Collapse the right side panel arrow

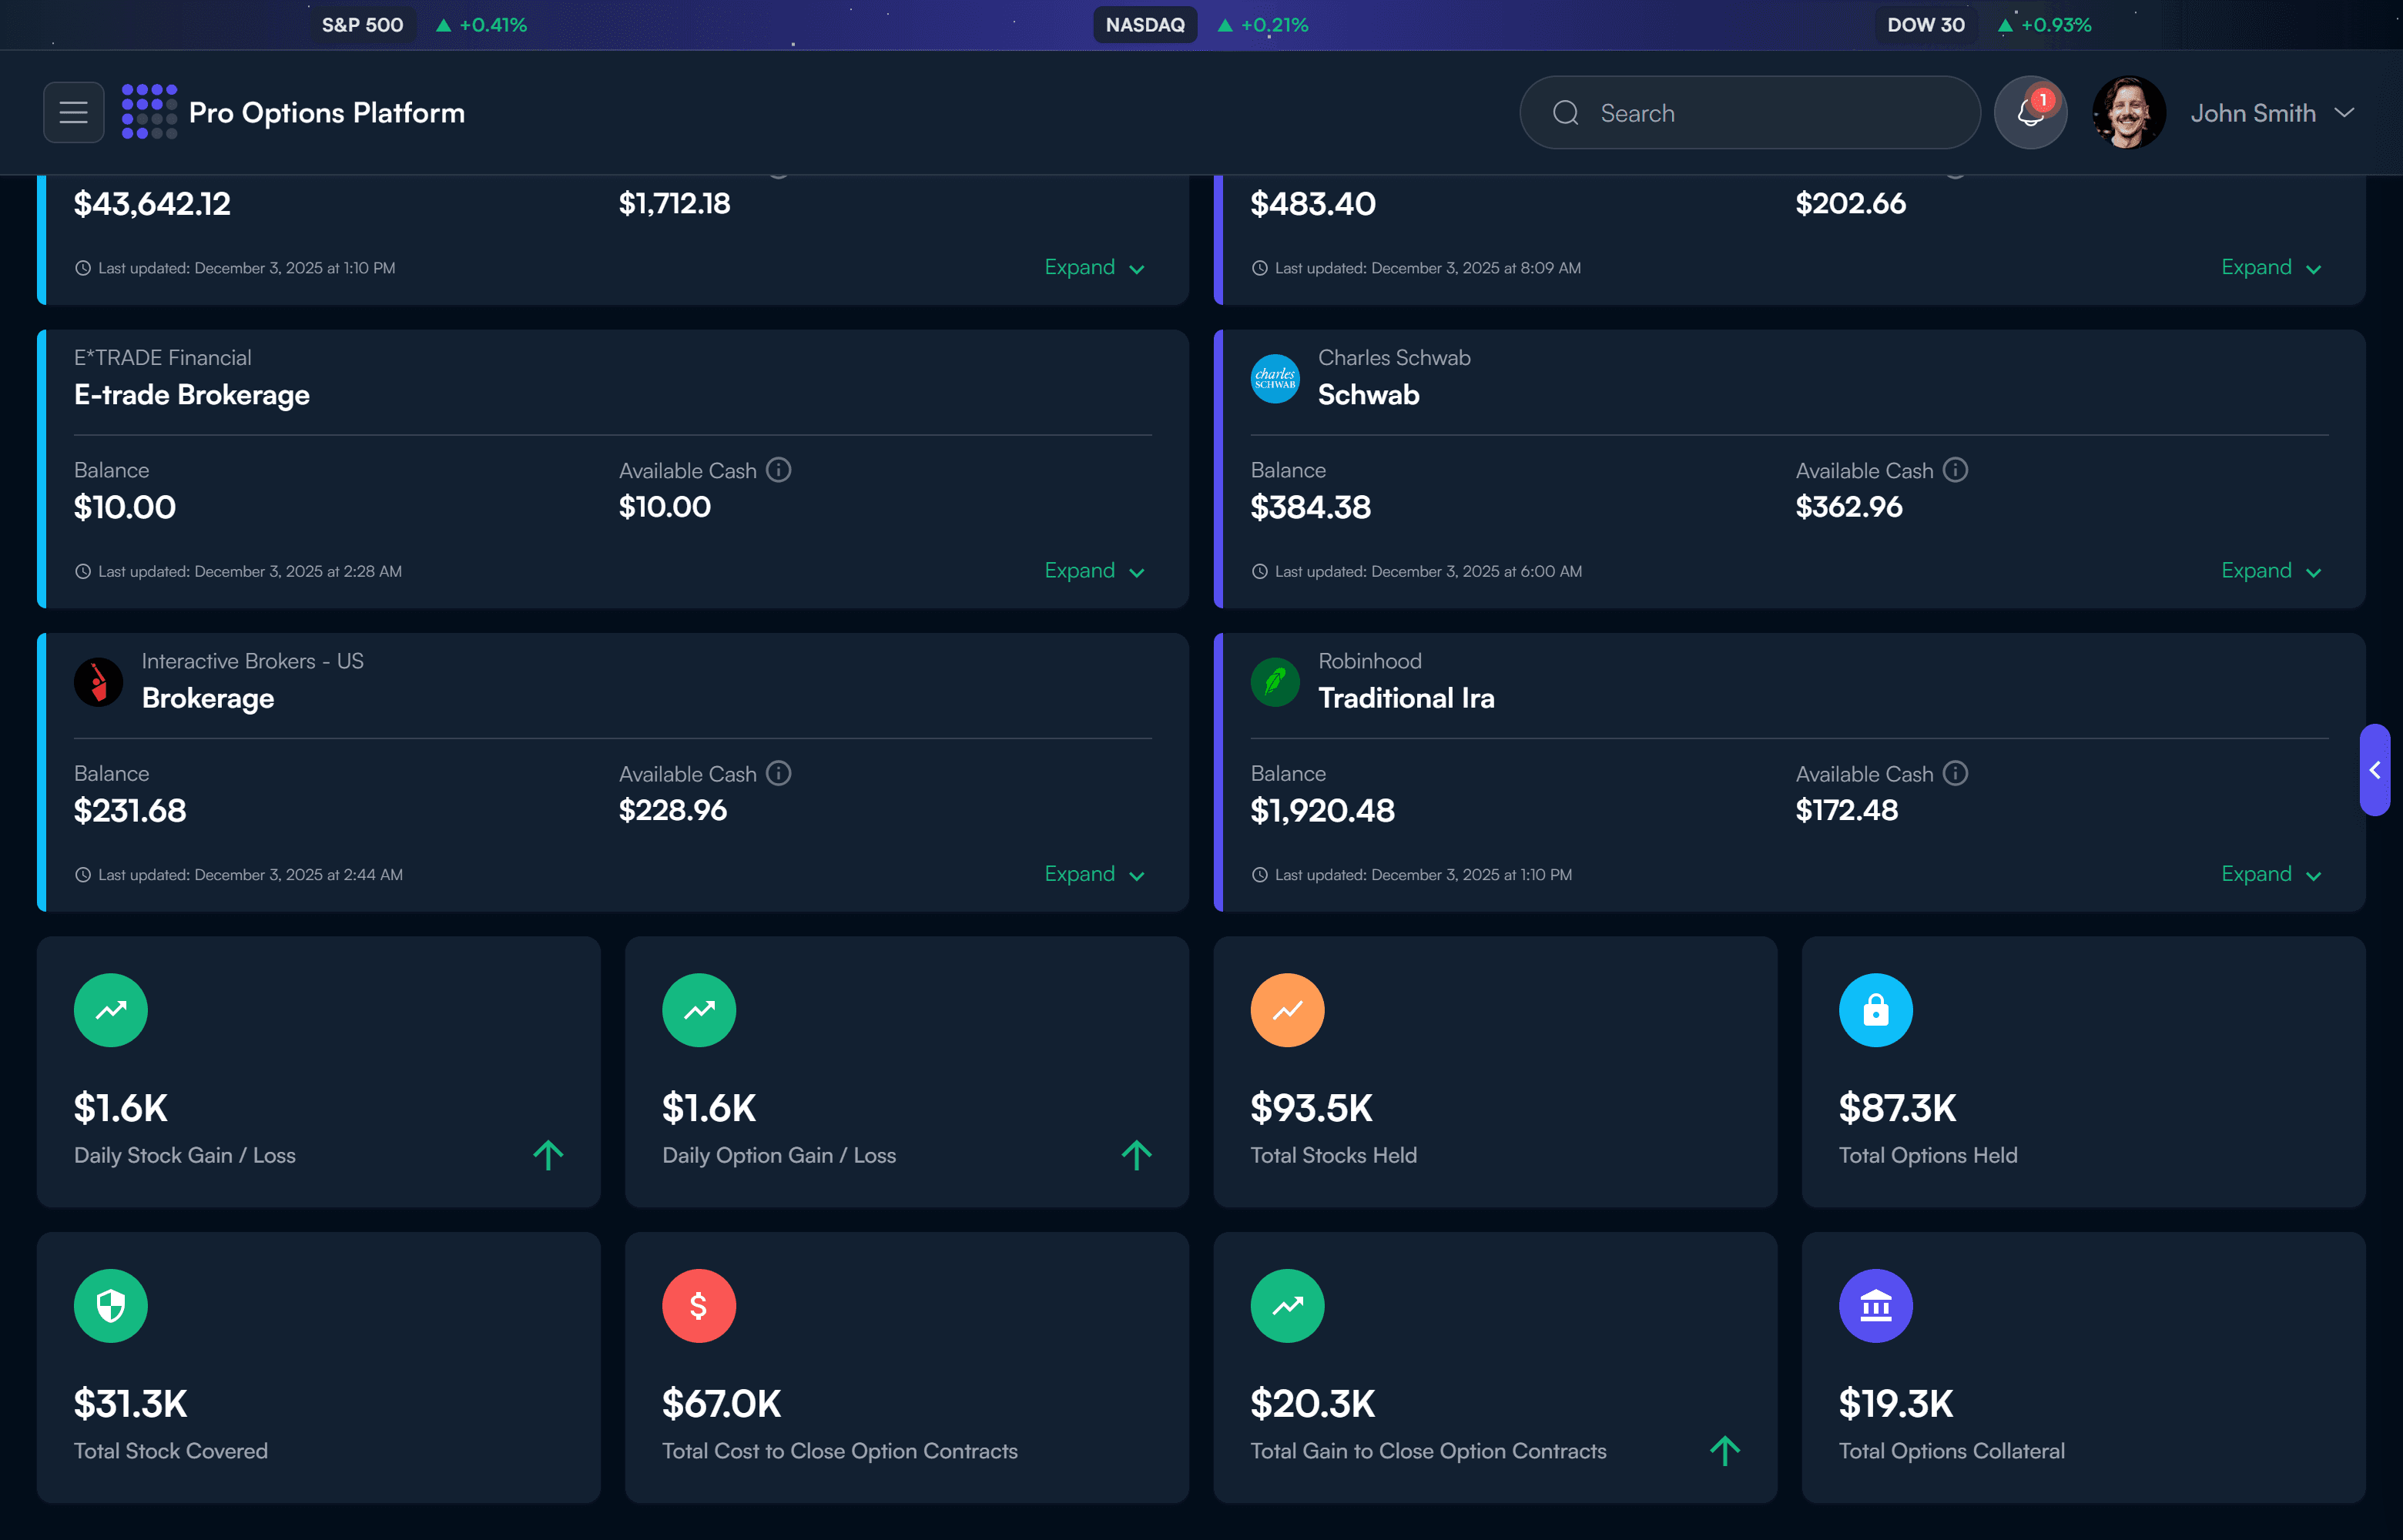(2375, 770)
